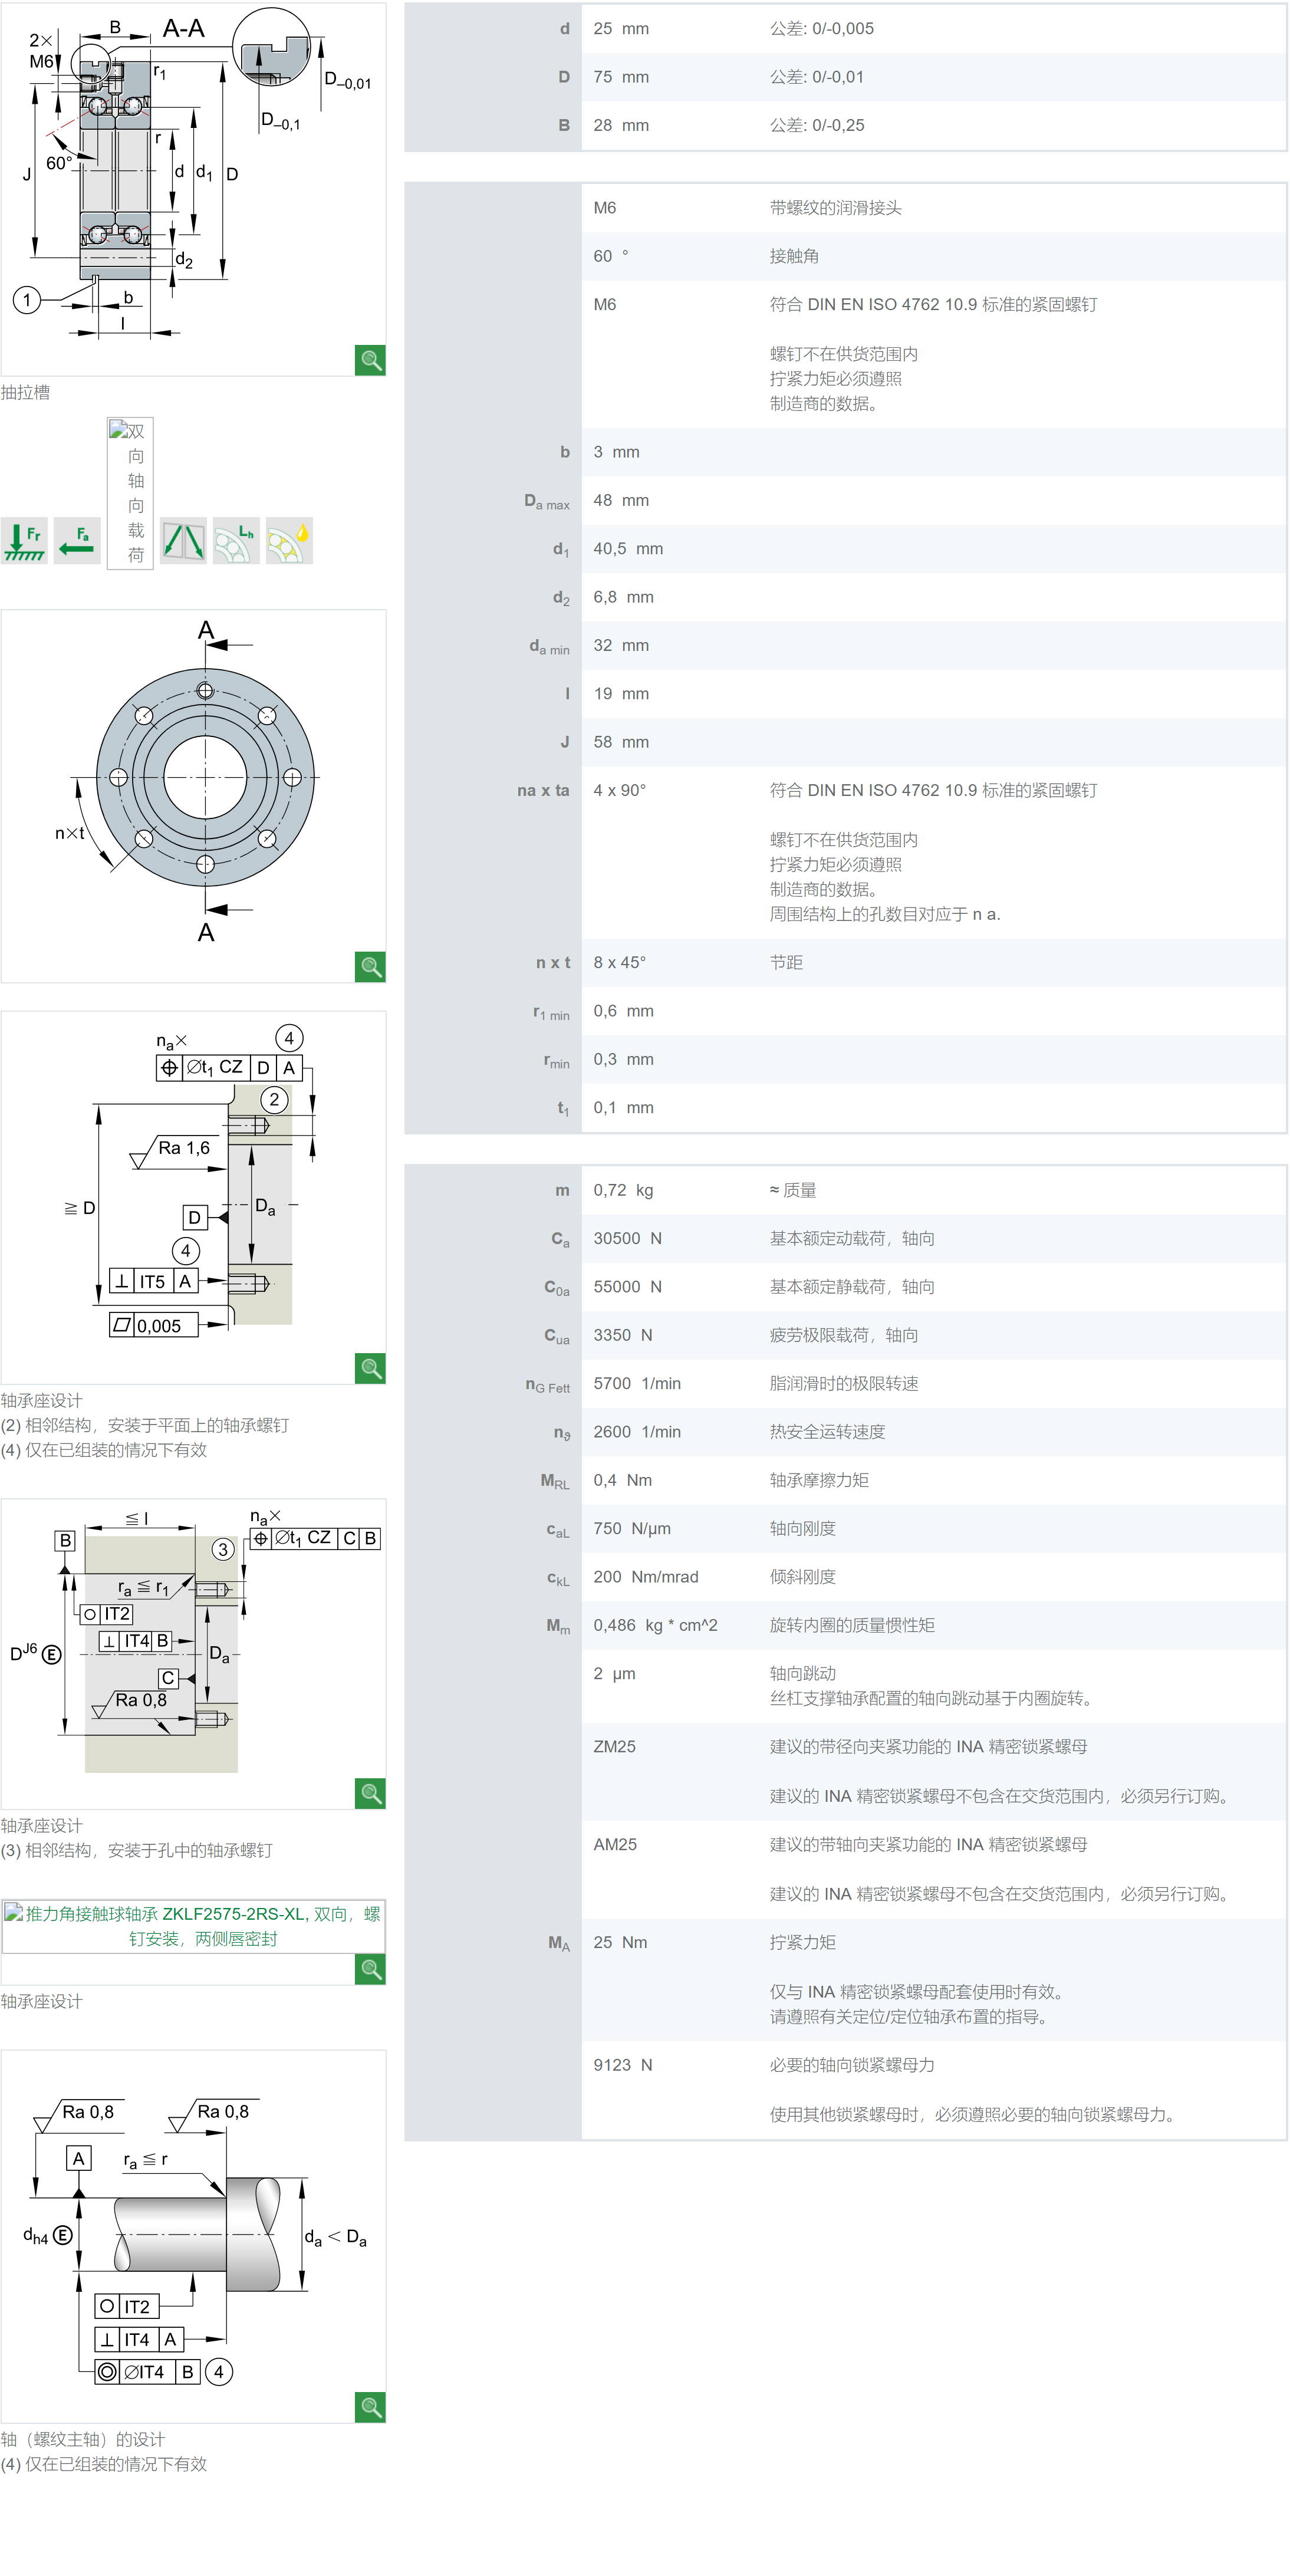Select the 750 N/µm axial rigidity
The width and height of the screenshot is (1290, 2576).
tap(632, 1529)
